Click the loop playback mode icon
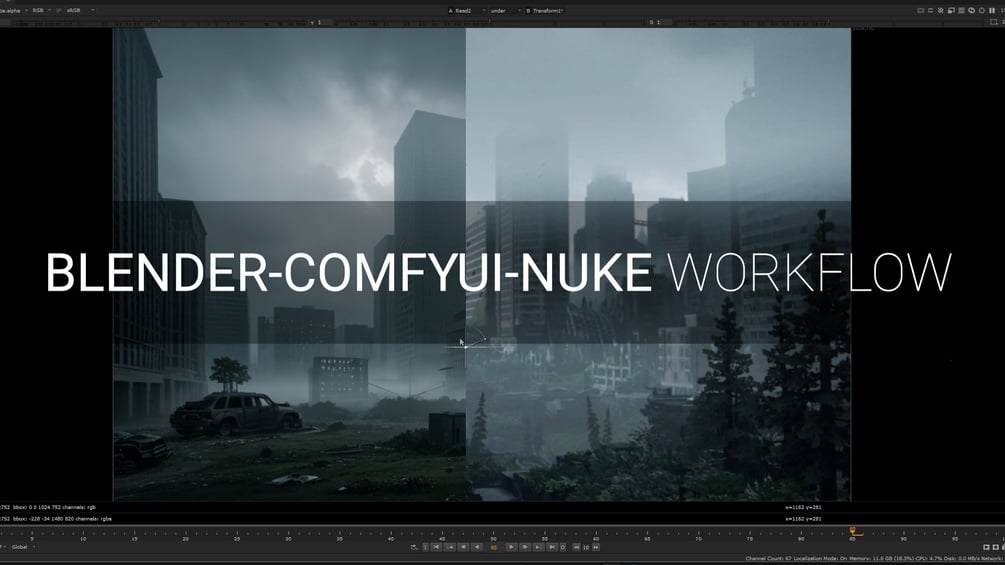Viewport: 1005px width, 565px height. click(413, 547)
